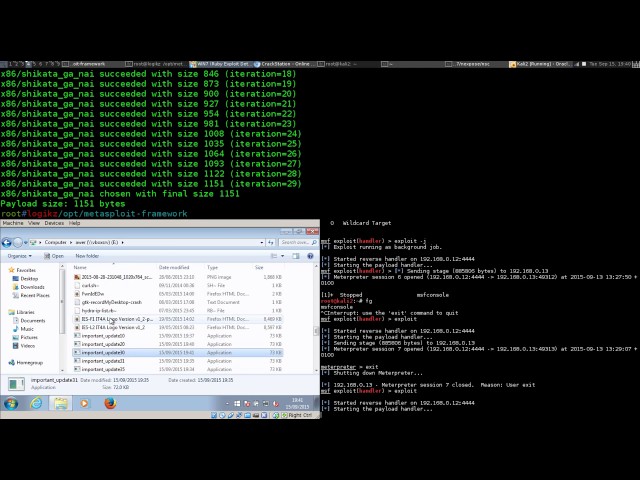640x480 pixels.
Task: Click the VirtualBox Right Ctrl host key indicator
Action: [300, 415]
